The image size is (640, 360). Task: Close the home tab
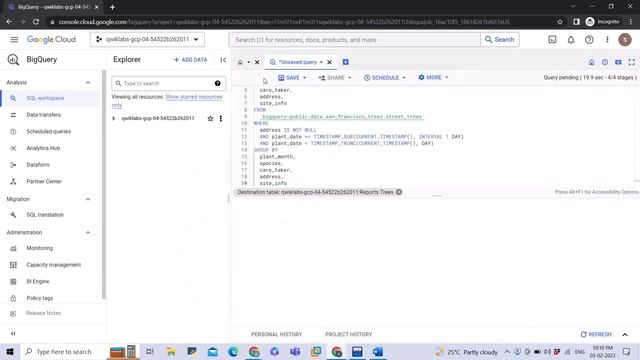click(257, 62)
